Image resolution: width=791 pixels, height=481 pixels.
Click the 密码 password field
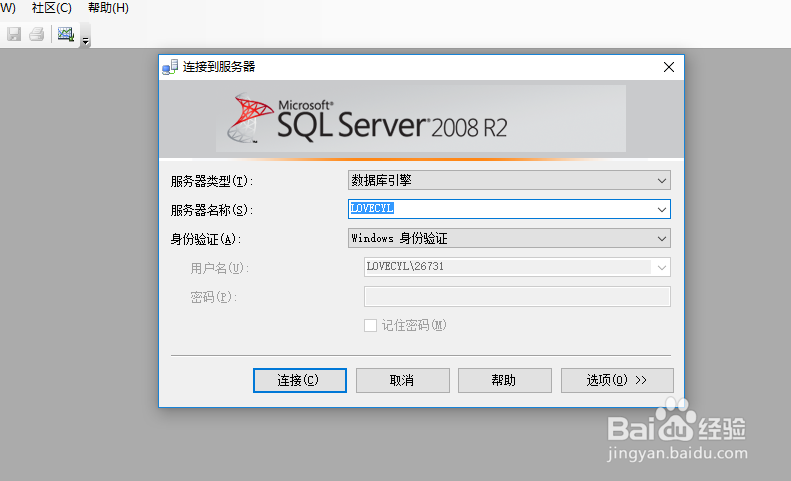517,296
